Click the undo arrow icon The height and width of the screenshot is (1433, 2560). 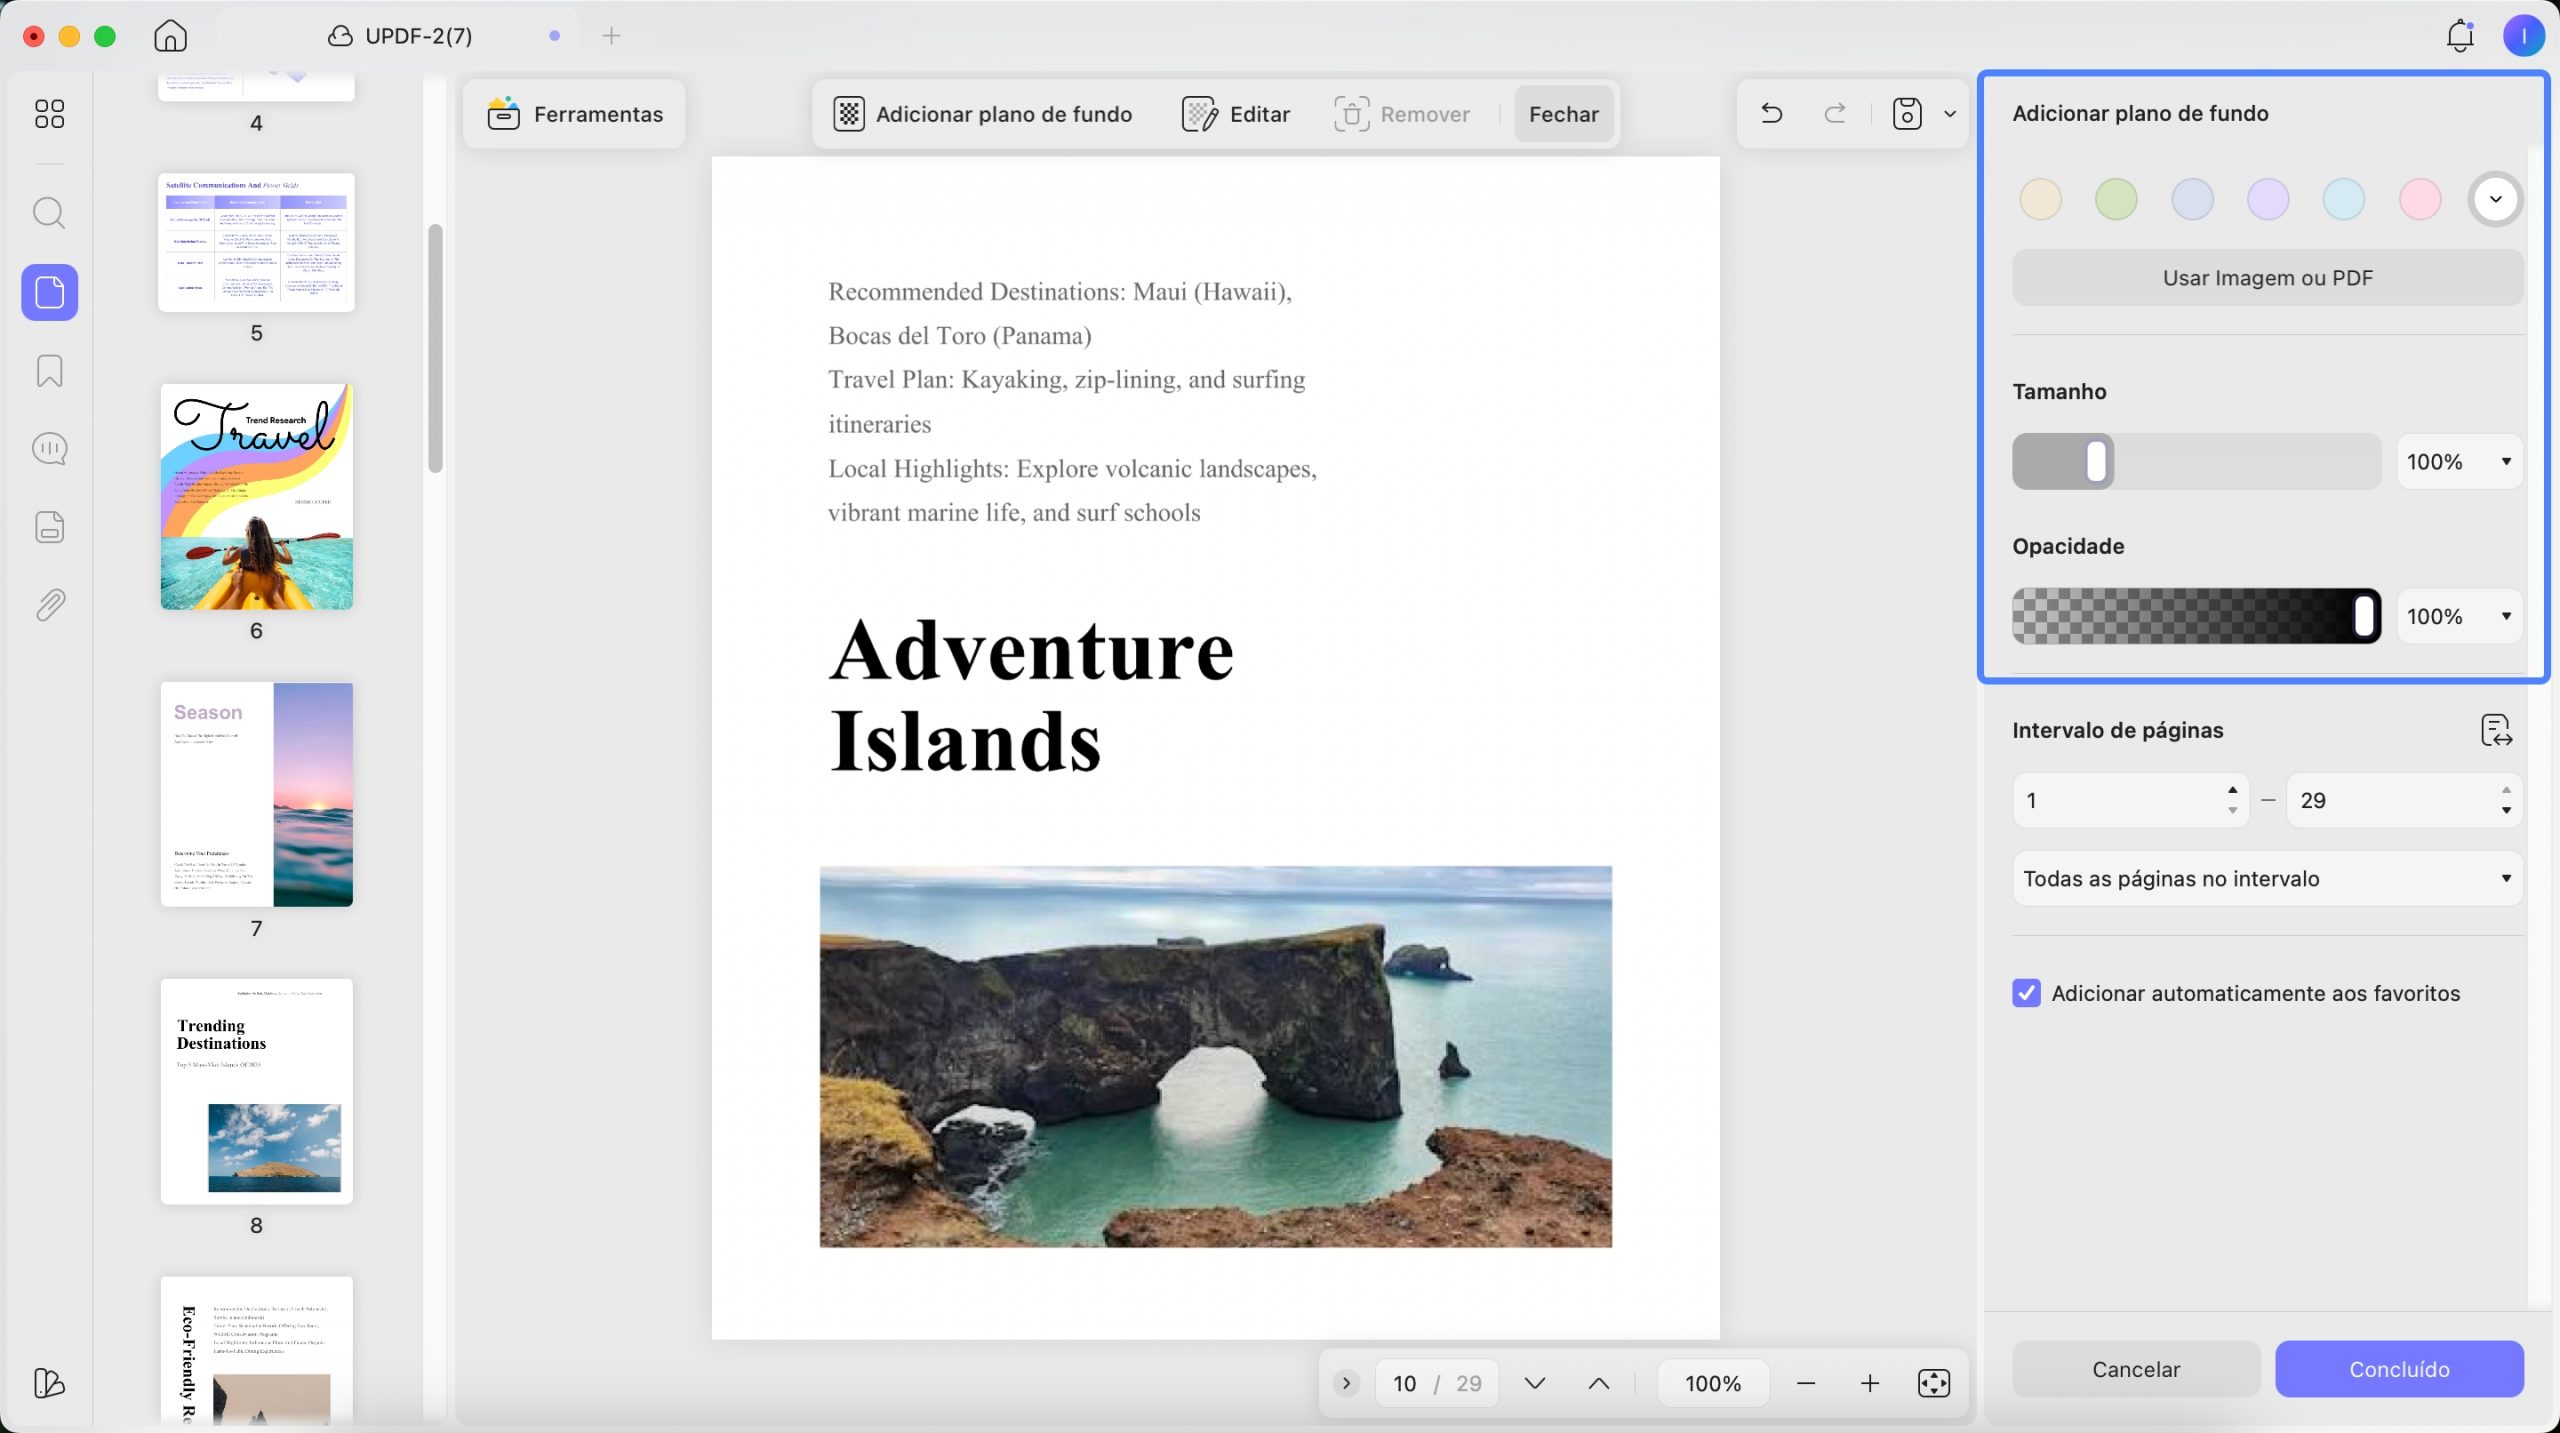(1771, 114)
